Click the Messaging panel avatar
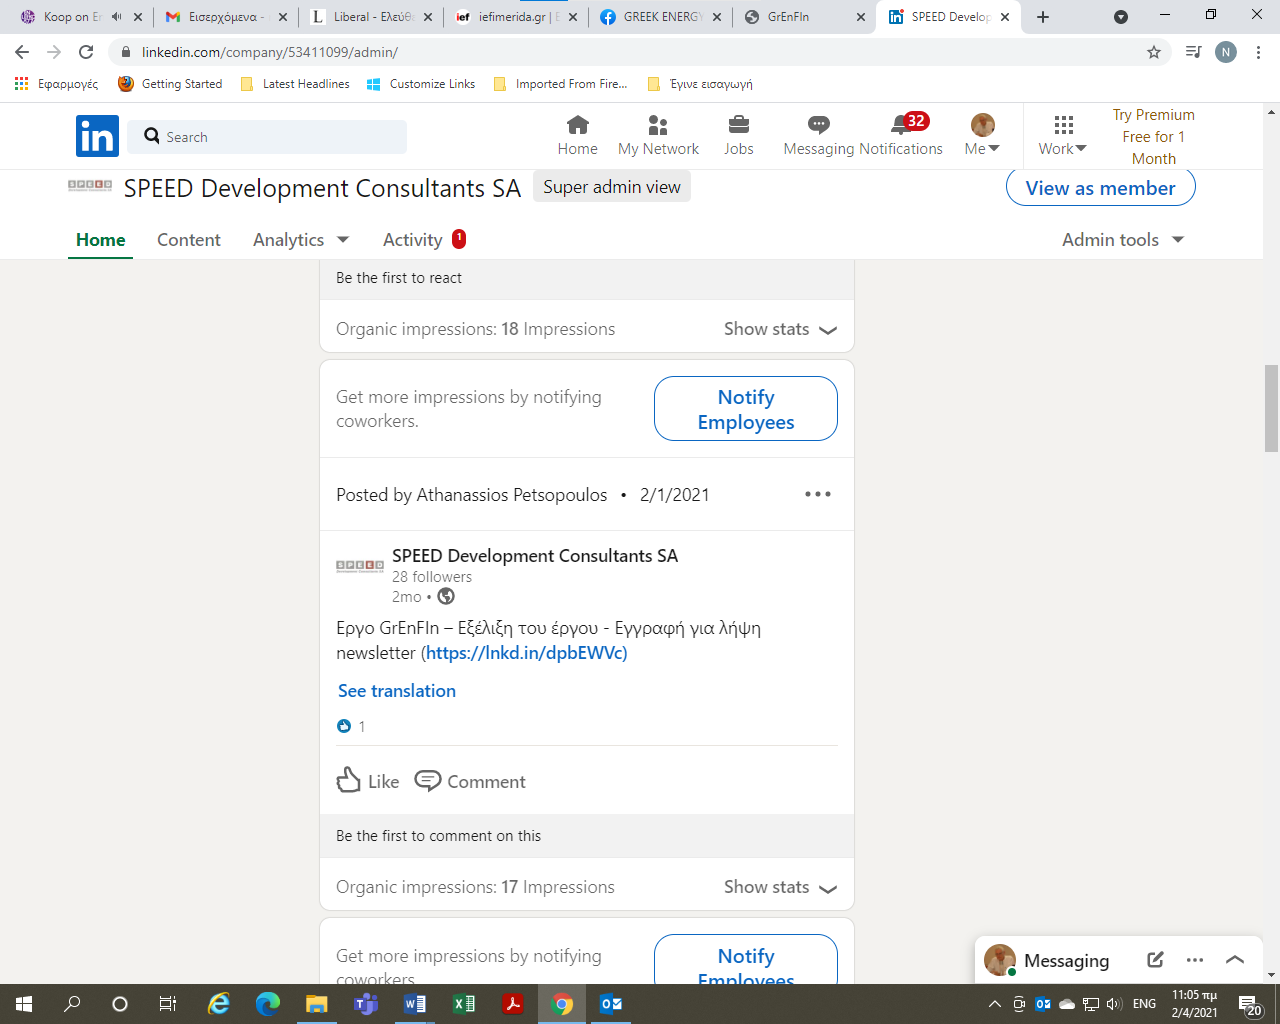1280x1024 pixels. pos(1000,960)
